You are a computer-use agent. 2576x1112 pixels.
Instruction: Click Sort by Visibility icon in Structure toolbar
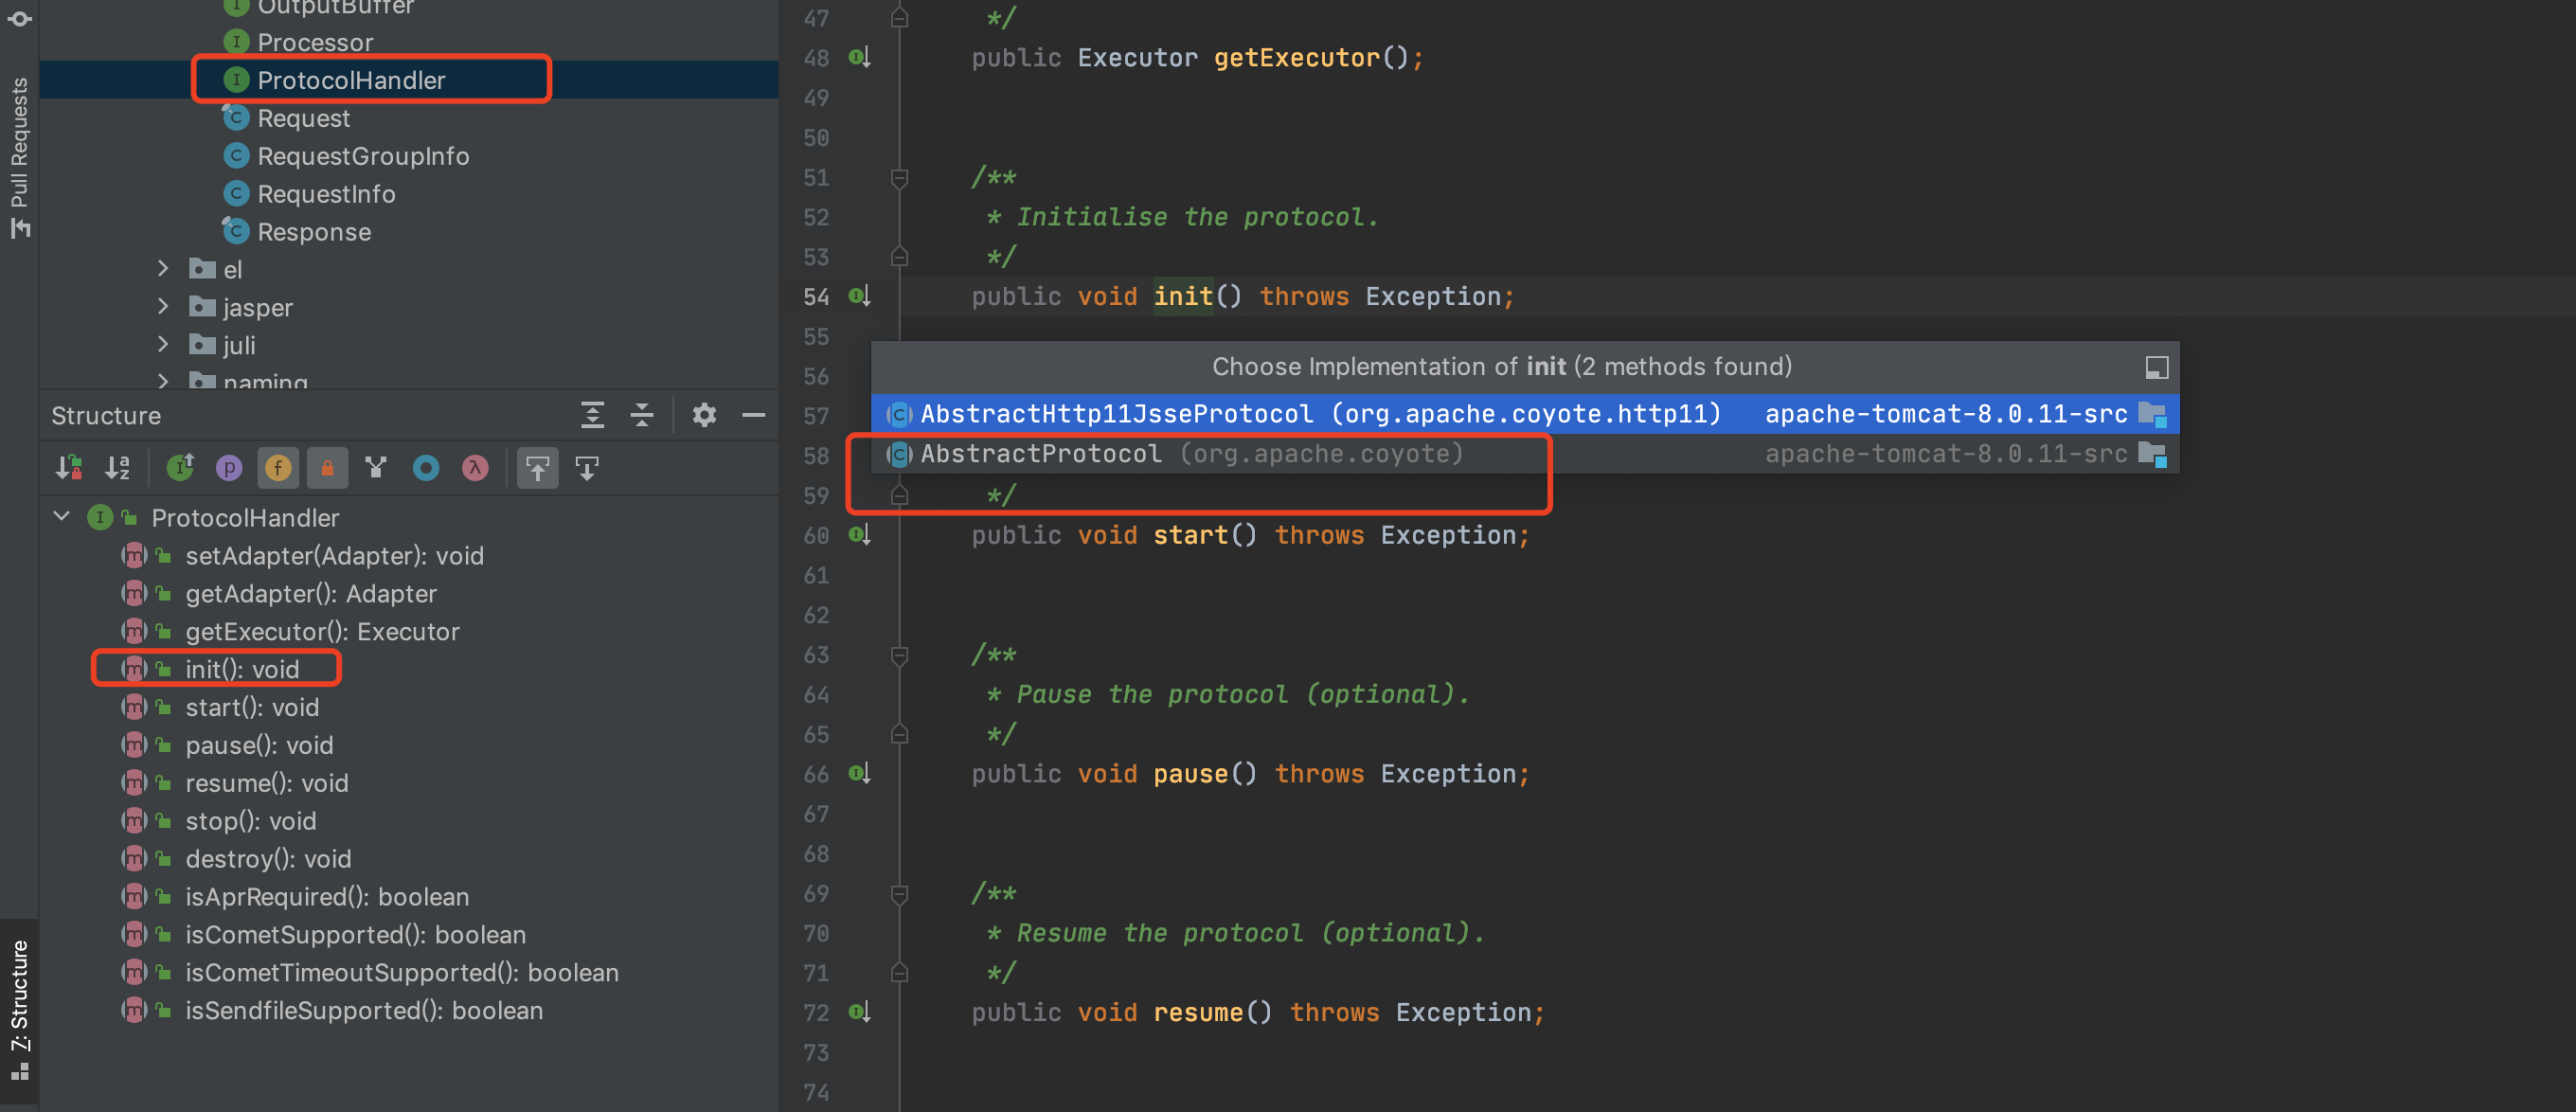(x=69, y=468)
